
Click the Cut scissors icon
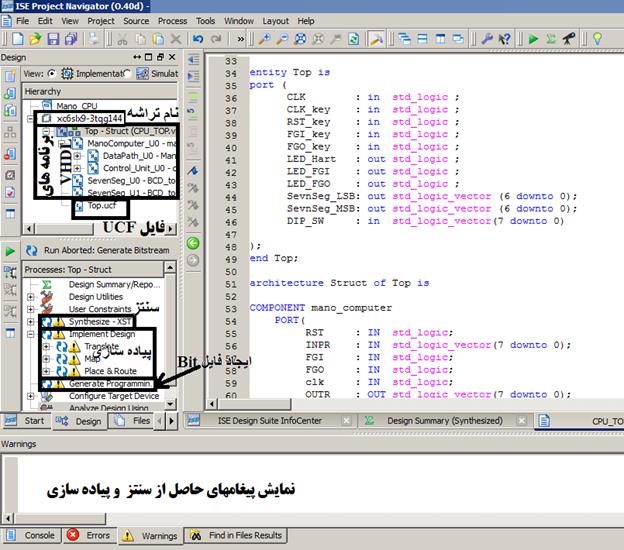122,39
